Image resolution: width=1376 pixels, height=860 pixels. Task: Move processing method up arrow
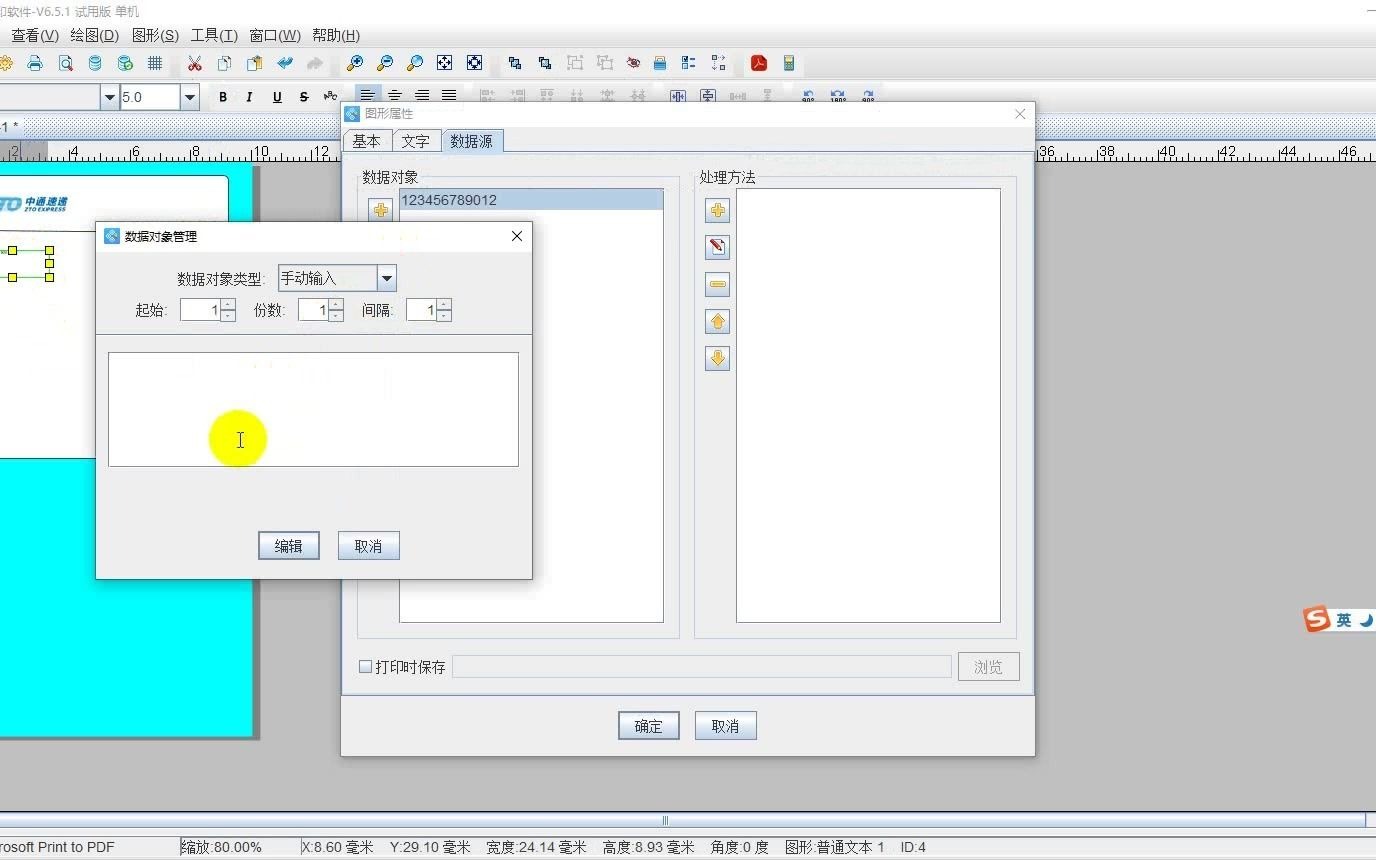(717, 321)
